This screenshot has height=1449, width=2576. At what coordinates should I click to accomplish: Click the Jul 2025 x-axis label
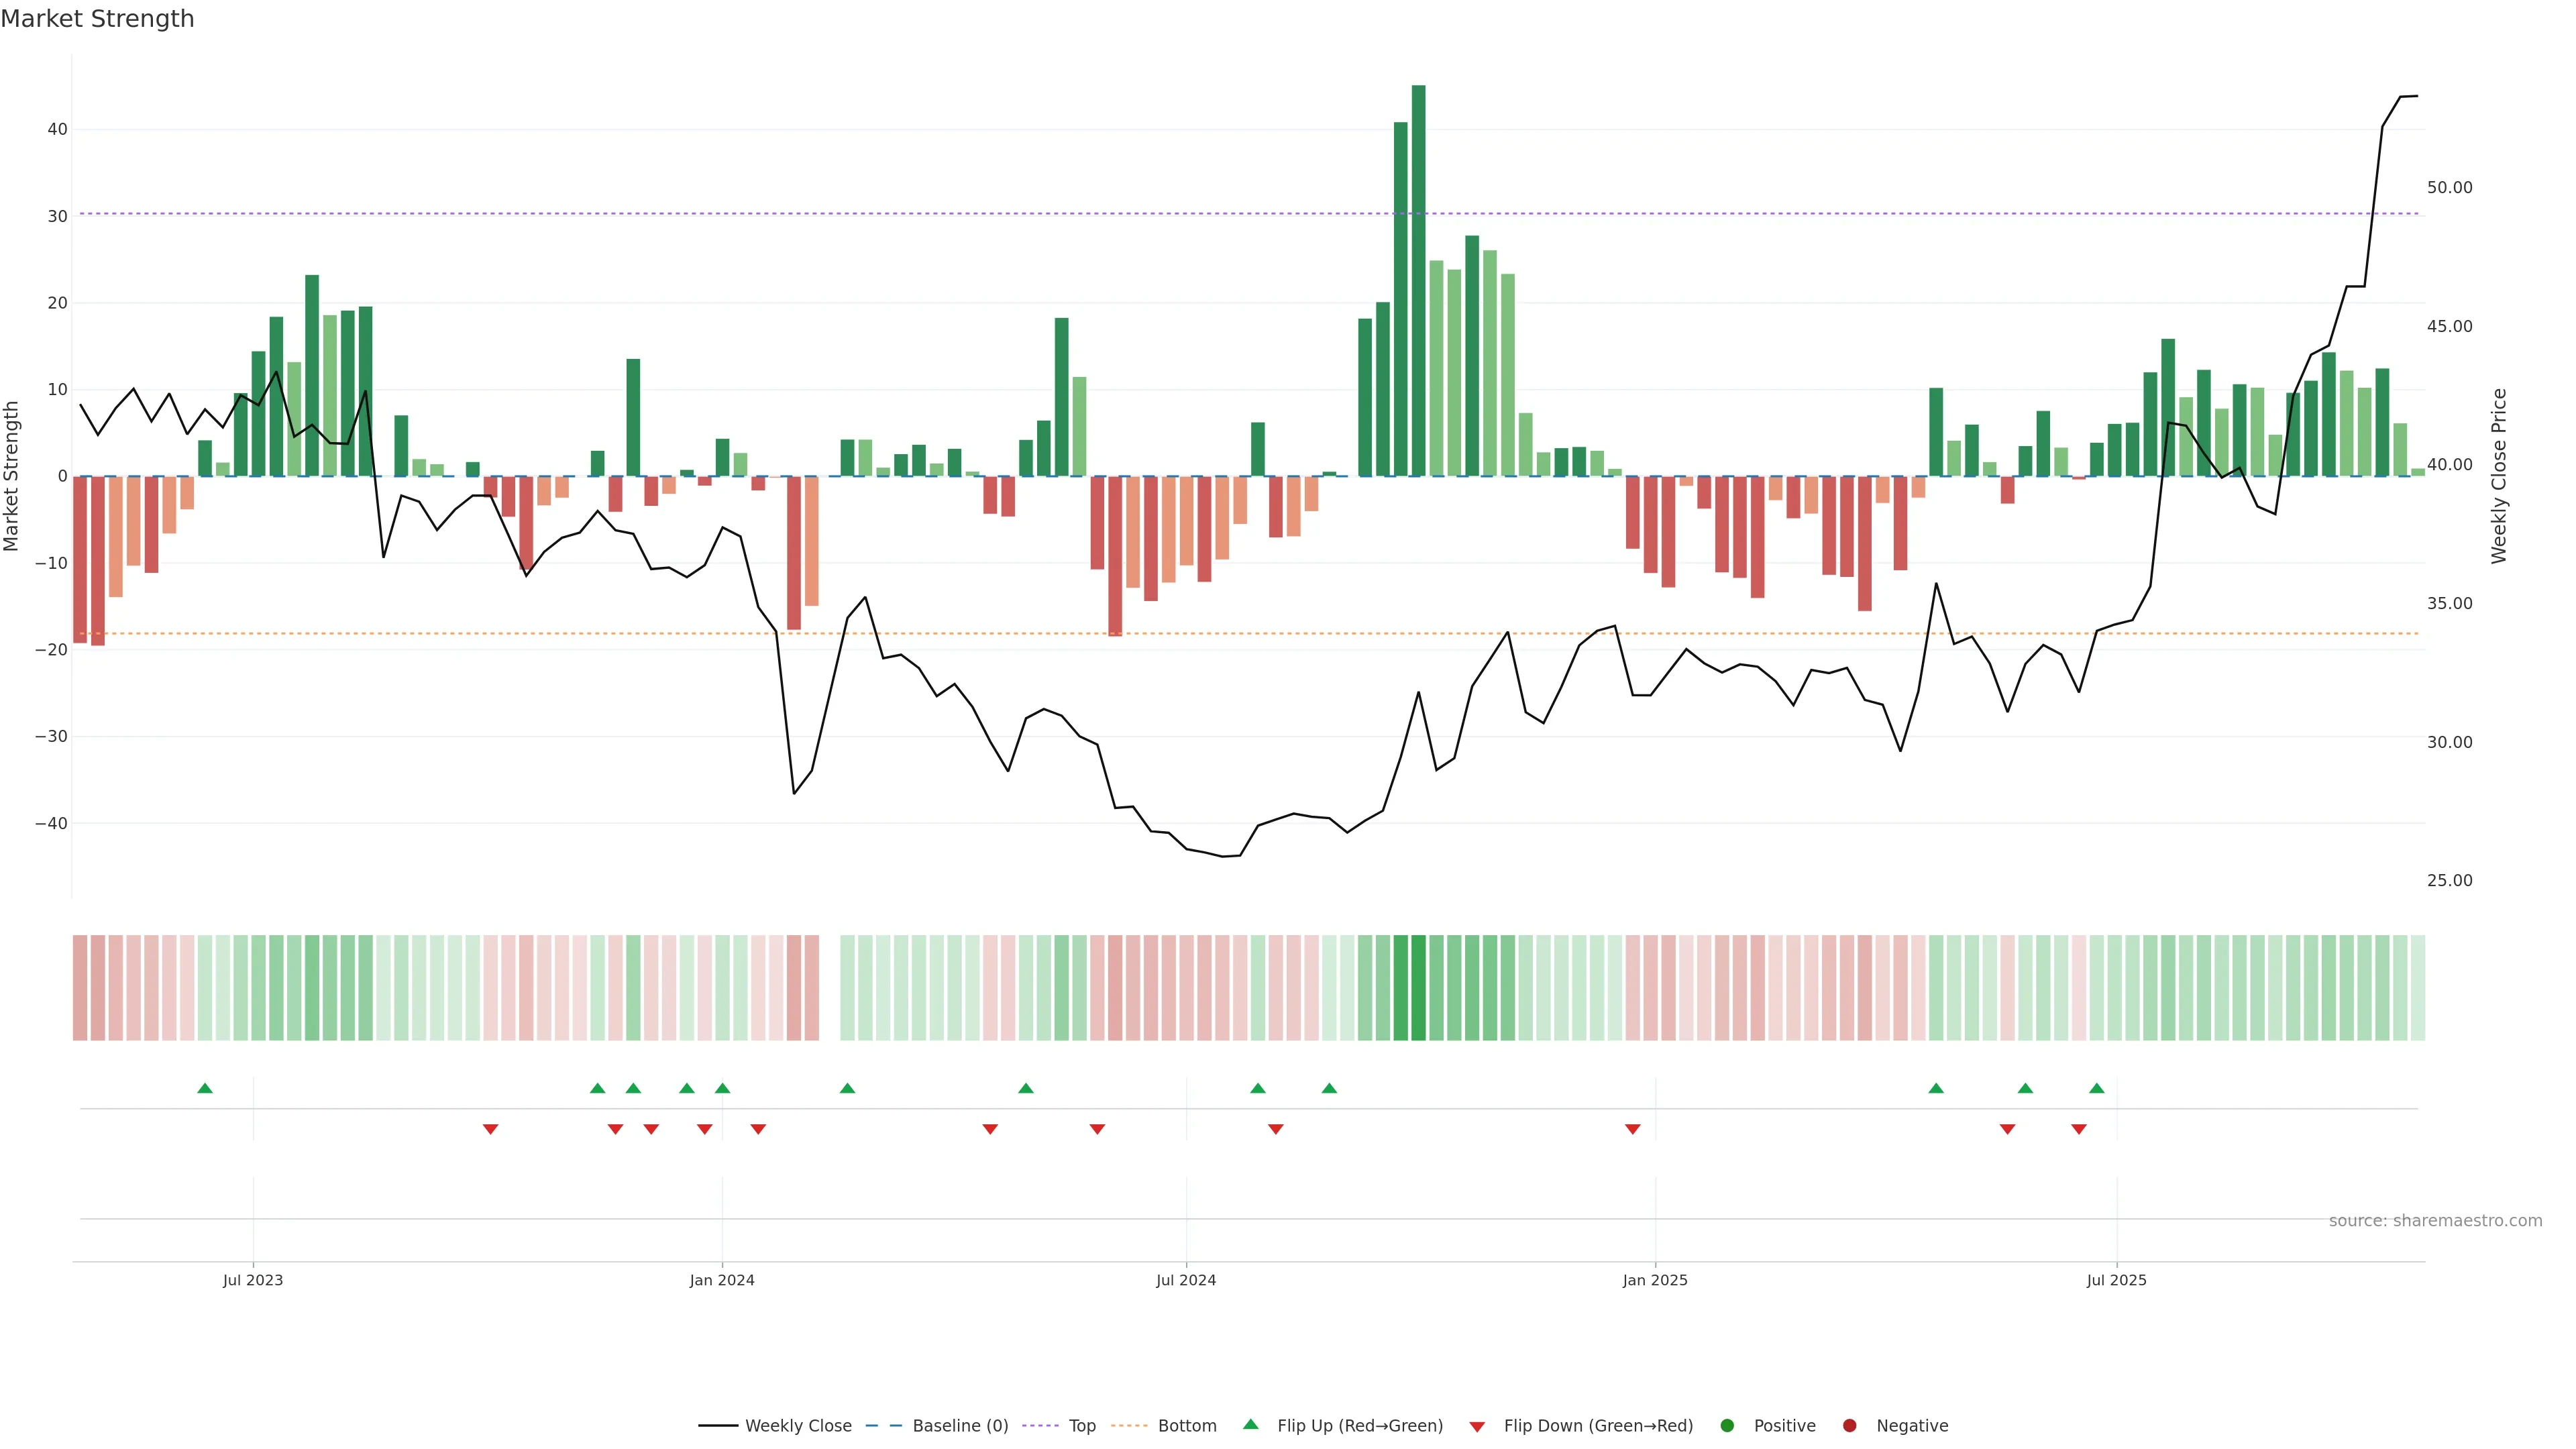2116,1280
